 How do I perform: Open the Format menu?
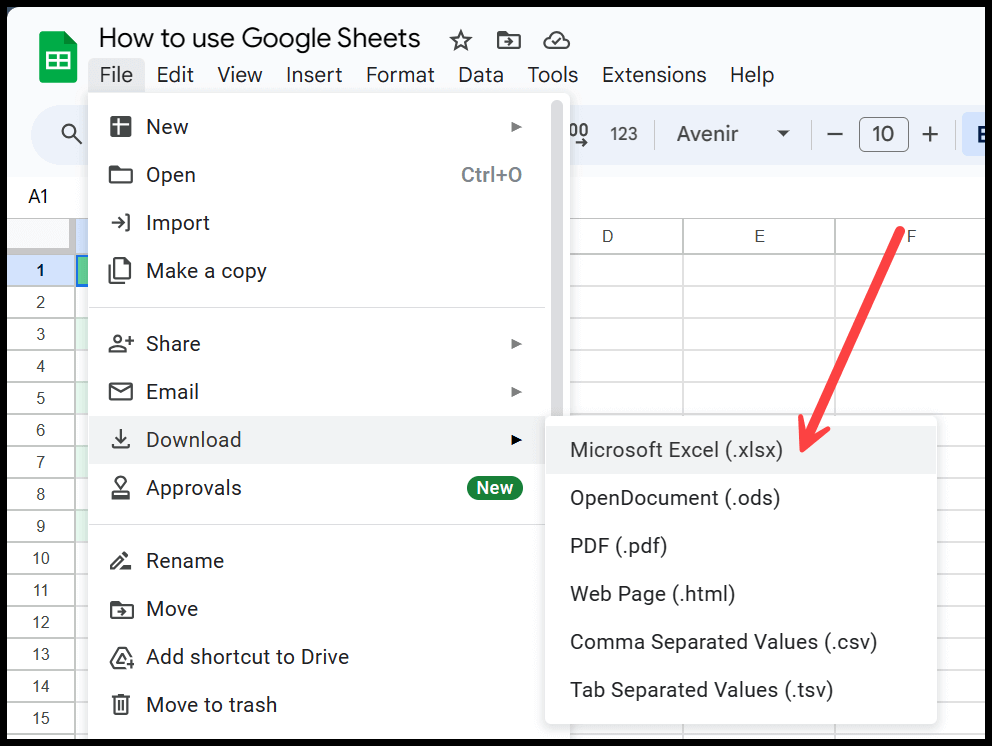tap(400, 75)
